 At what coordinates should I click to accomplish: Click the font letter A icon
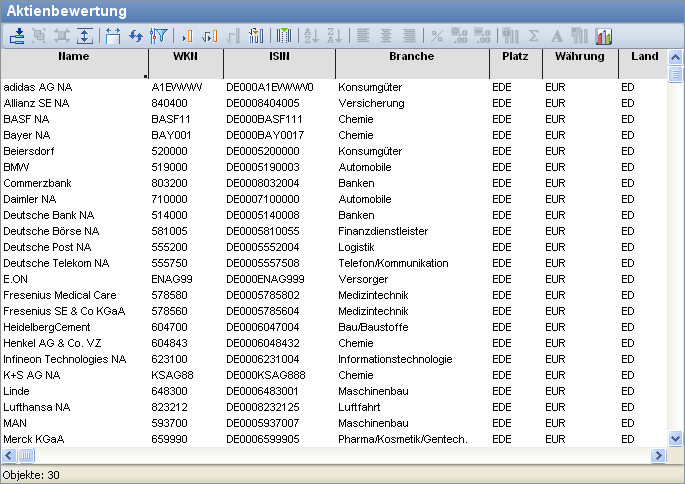pos(557,36)
